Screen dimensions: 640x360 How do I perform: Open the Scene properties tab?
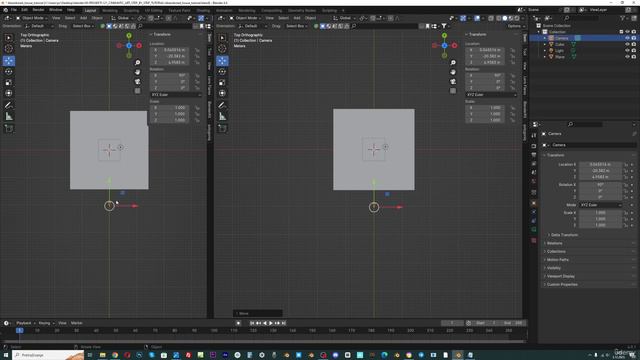point(534,173)
